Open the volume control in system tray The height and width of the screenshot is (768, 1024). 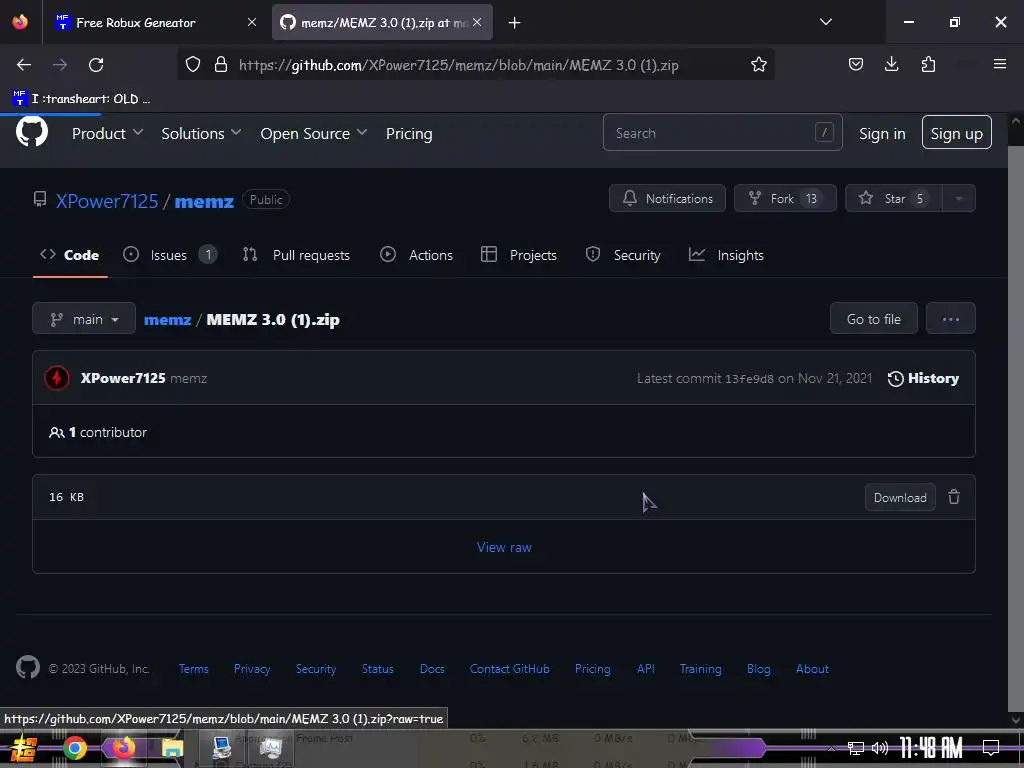pos(880,748)
